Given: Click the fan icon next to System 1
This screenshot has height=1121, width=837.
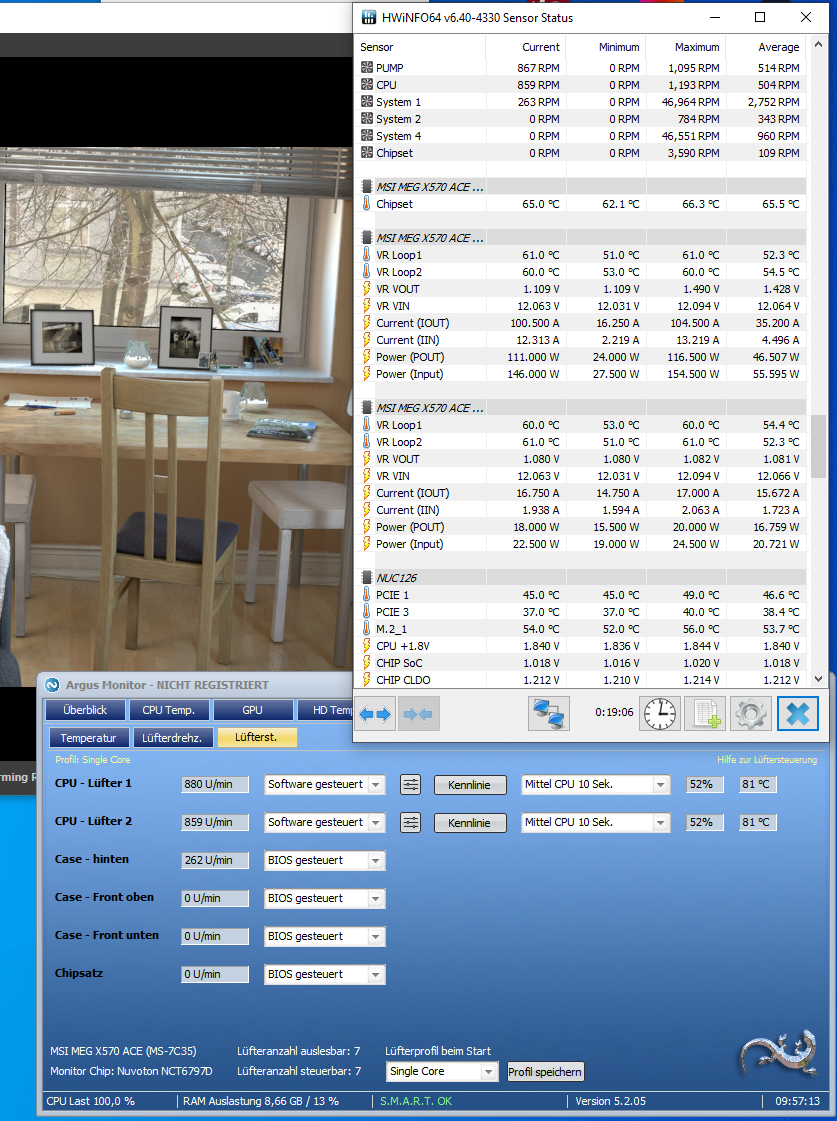Looking at the screenshot, I should [x=367, y=102].
